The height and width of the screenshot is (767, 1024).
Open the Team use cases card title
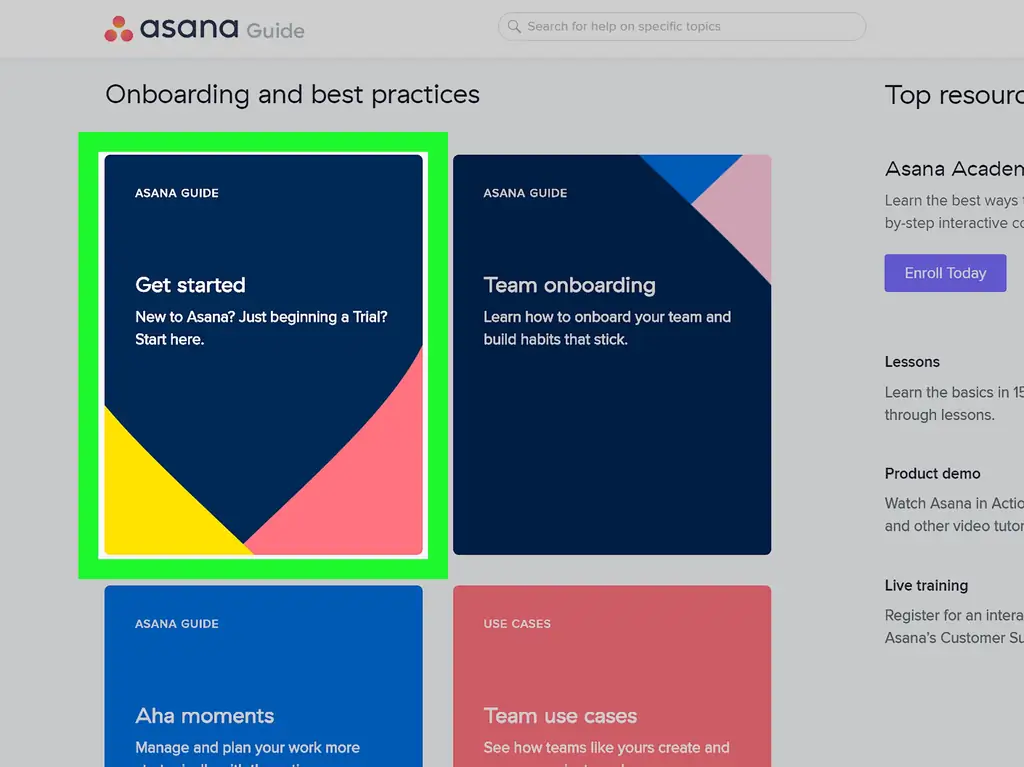point(560,716)
